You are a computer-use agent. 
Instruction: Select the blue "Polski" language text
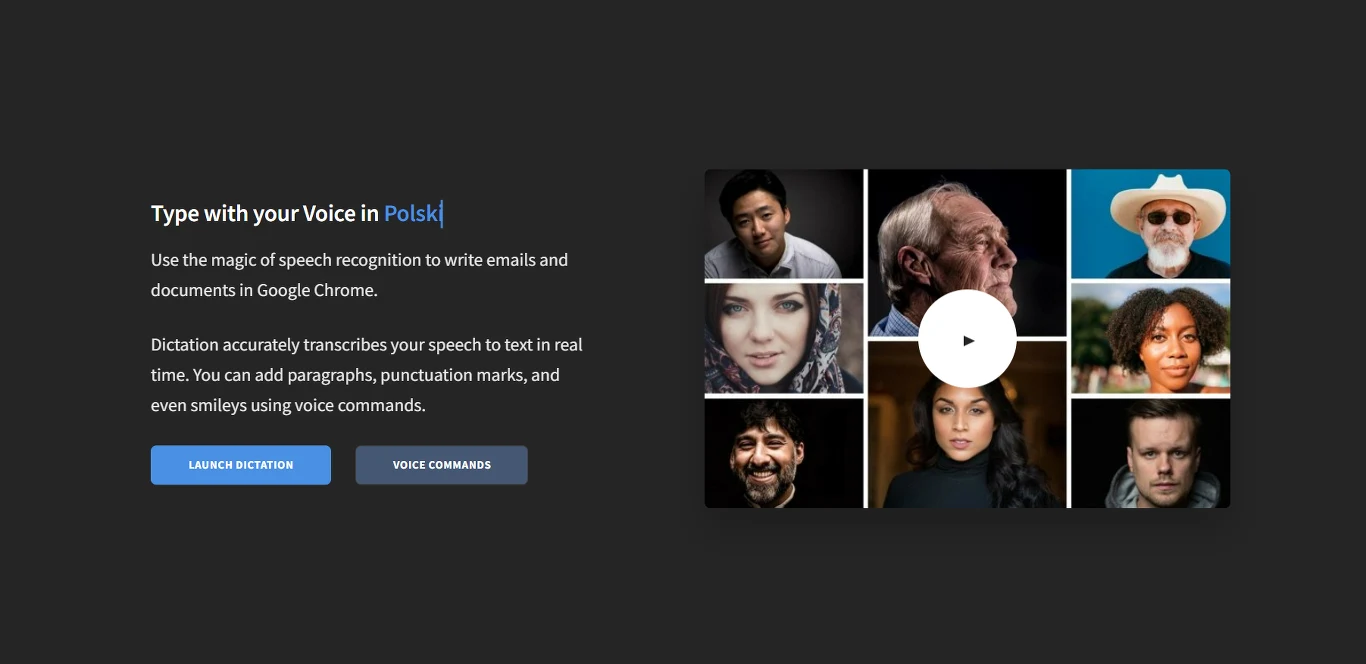click(412, 213)
